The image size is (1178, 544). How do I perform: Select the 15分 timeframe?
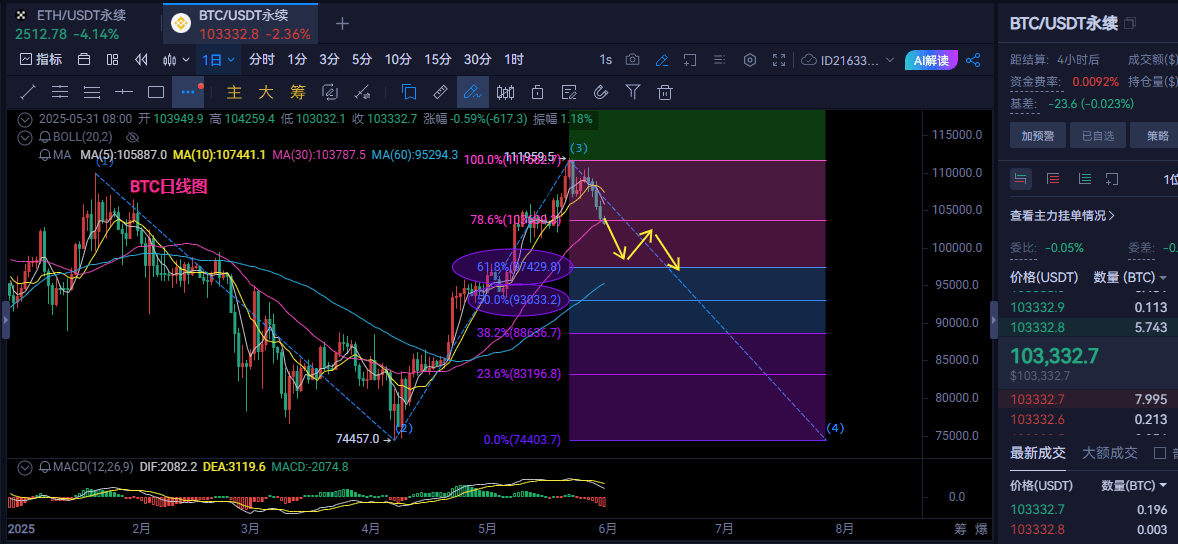click(x=437, y=60)
